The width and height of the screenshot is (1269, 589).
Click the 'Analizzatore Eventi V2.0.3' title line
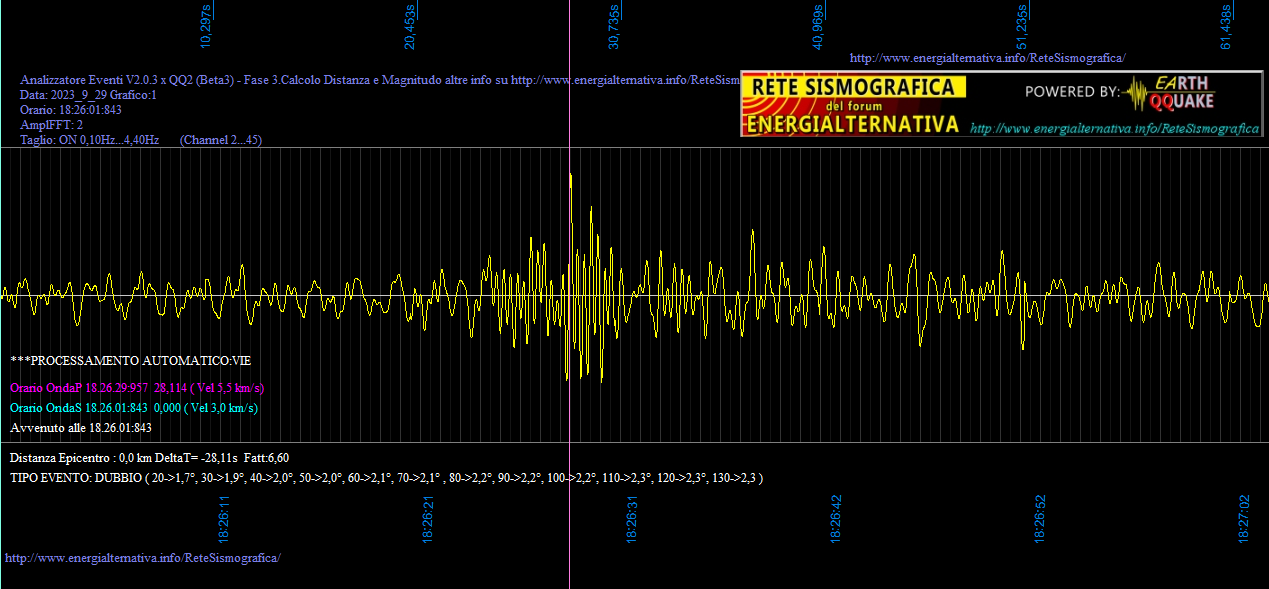380,80
